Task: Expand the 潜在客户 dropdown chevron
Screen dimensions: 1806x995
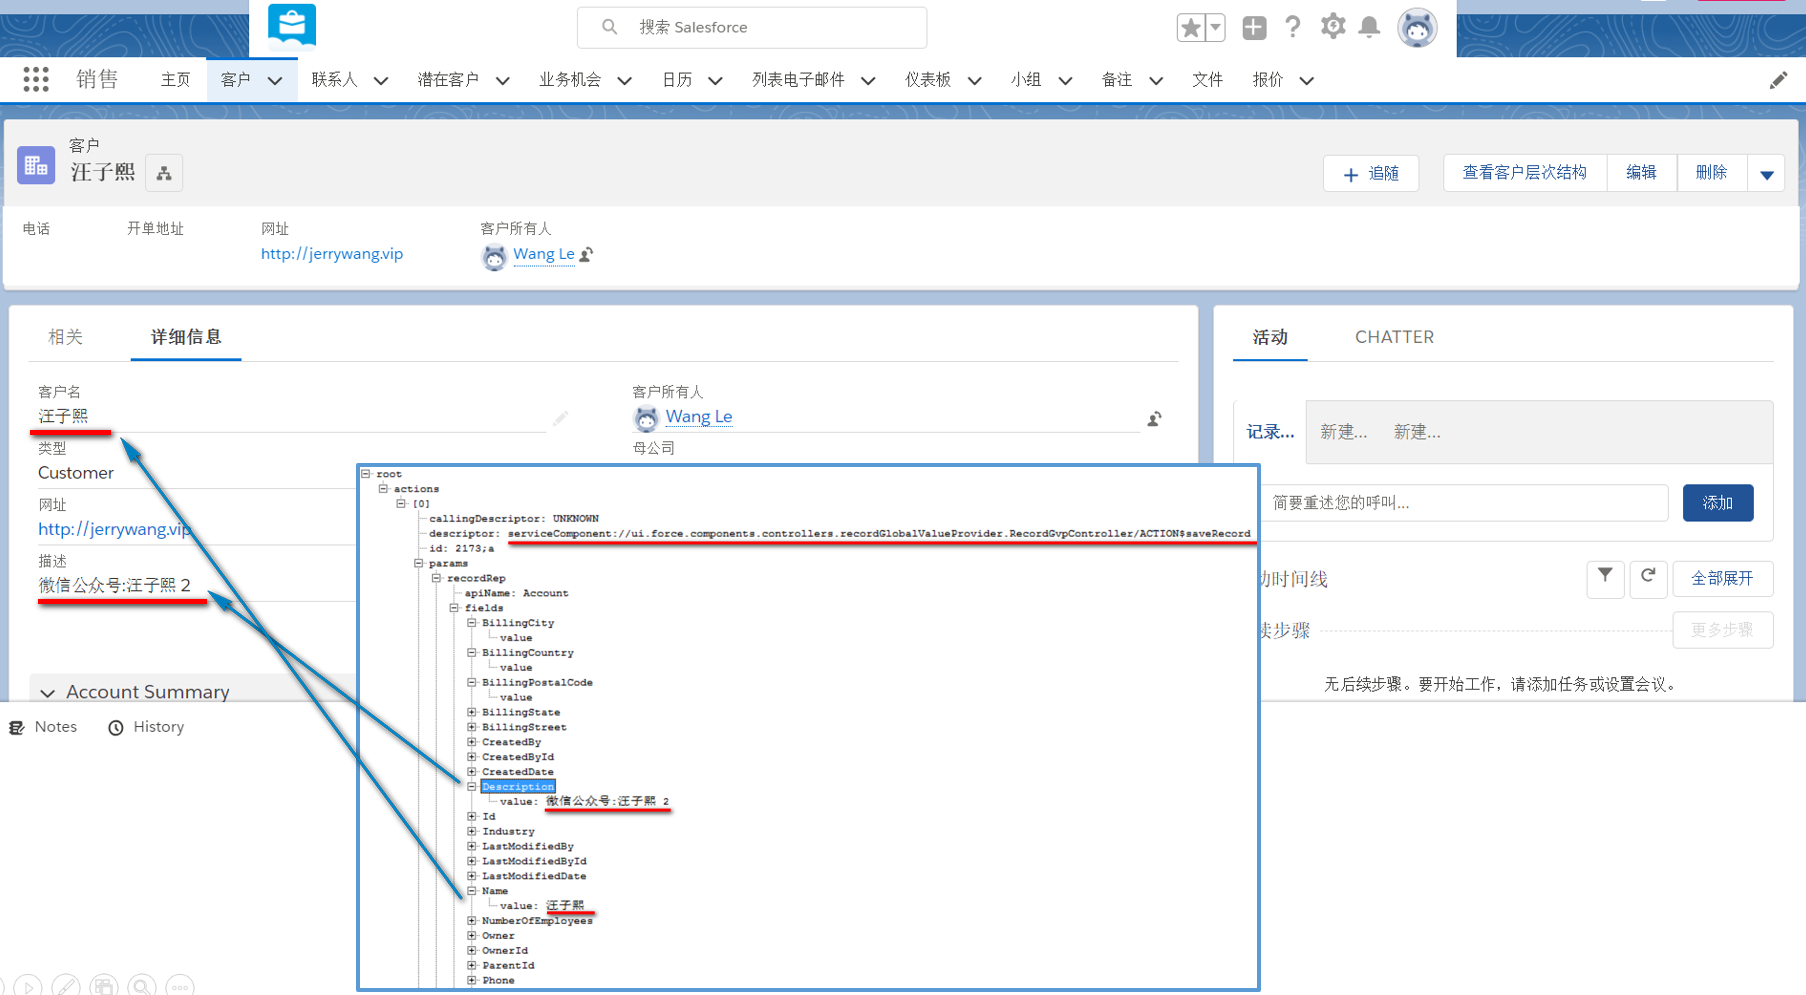Action: [x=503, y=81]
